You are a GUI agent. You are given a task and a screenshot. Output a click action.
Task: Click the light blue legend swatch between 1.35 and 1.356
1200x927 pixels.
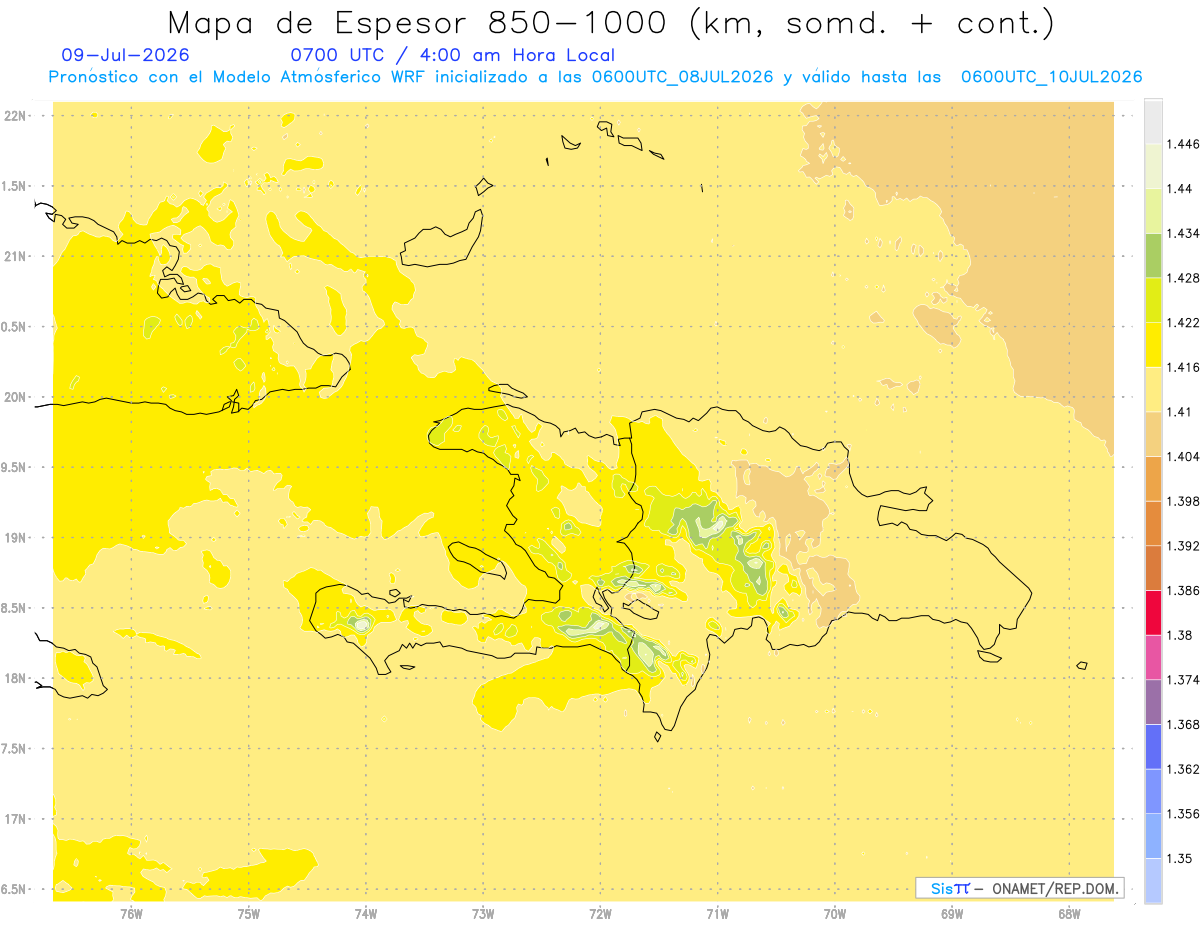click(1153, 836)
